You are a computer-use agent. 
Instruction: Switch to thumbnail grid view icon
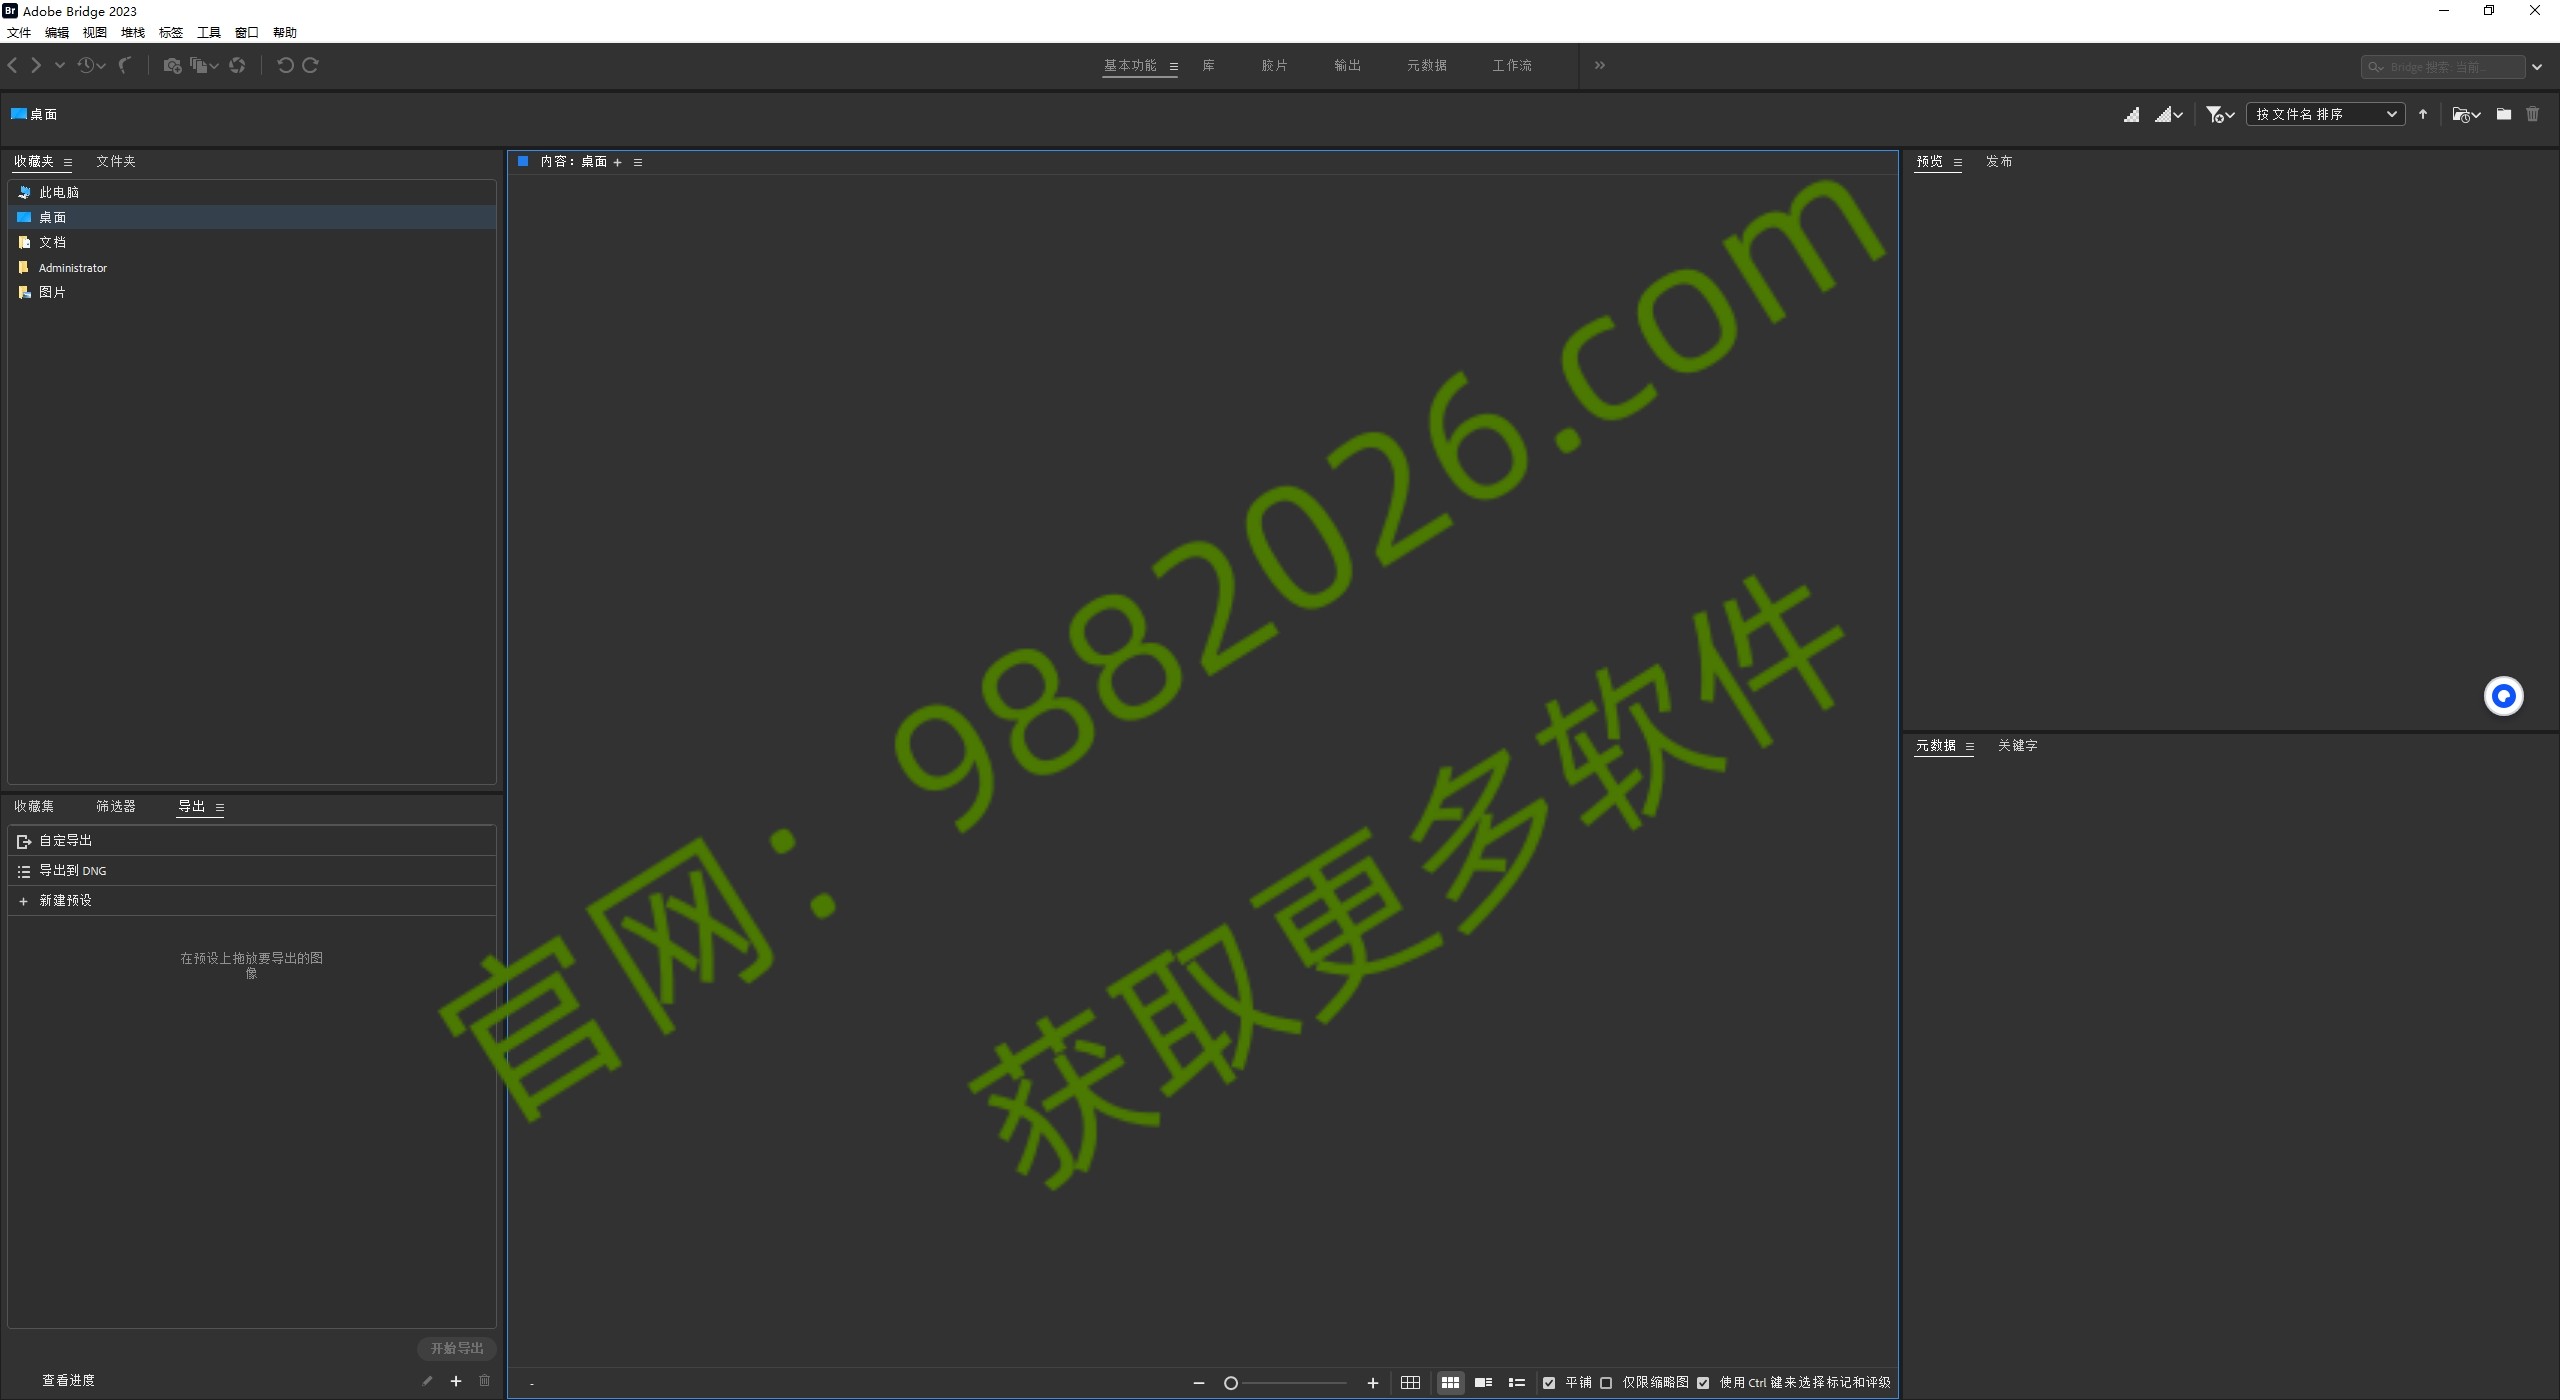(1450, 1382)
